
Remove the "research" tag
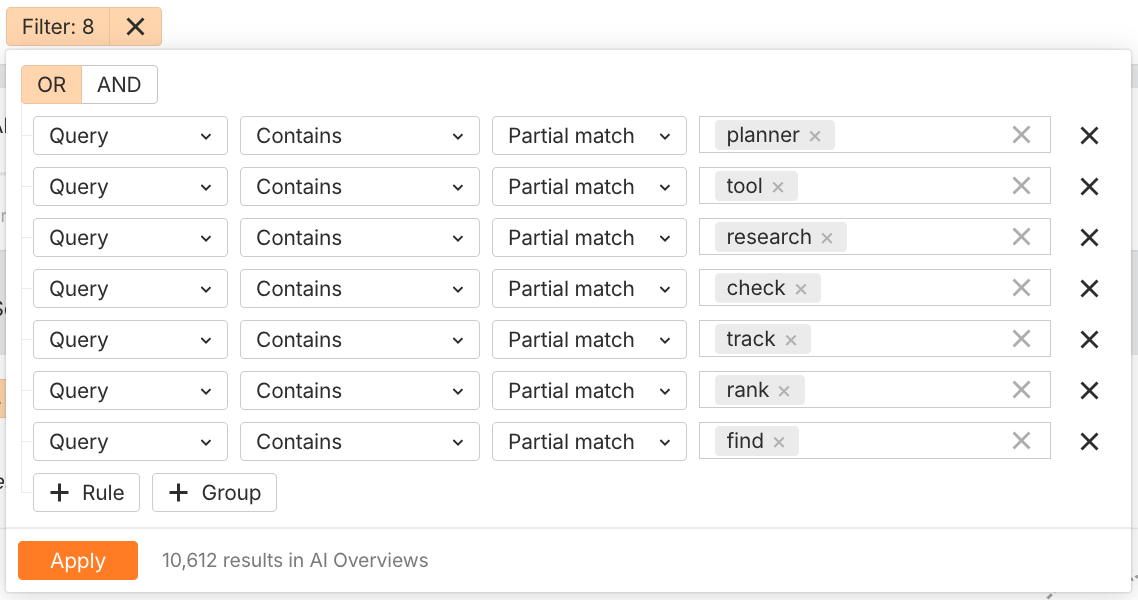[x=826, y=237]
